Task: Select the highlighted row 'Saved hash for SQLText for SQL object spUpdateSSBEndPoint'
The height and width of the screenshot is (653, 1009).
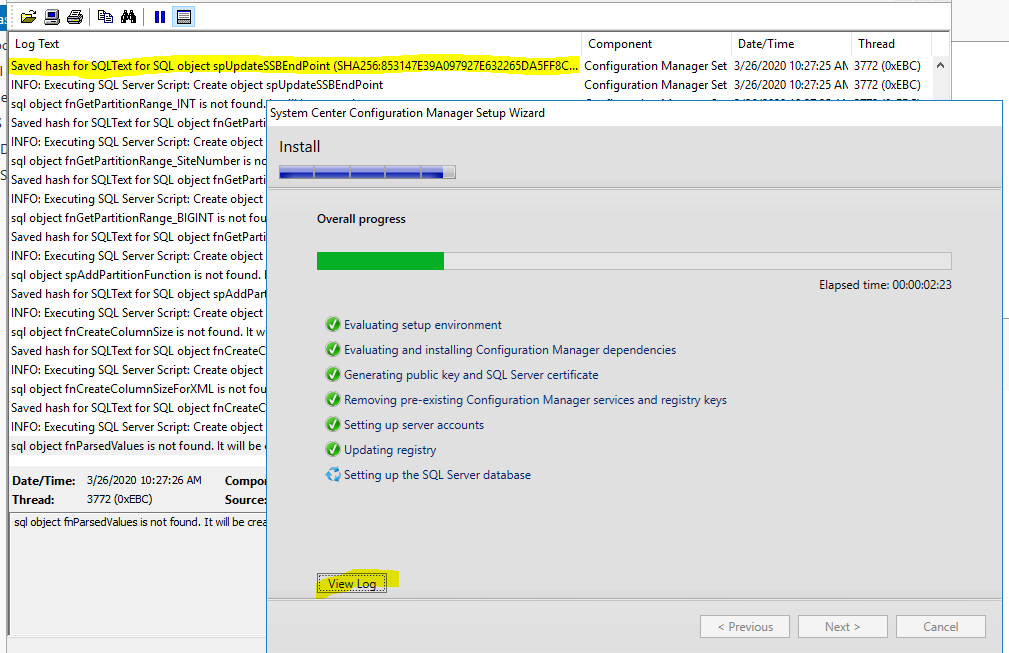Action: [x=294, y=66]
